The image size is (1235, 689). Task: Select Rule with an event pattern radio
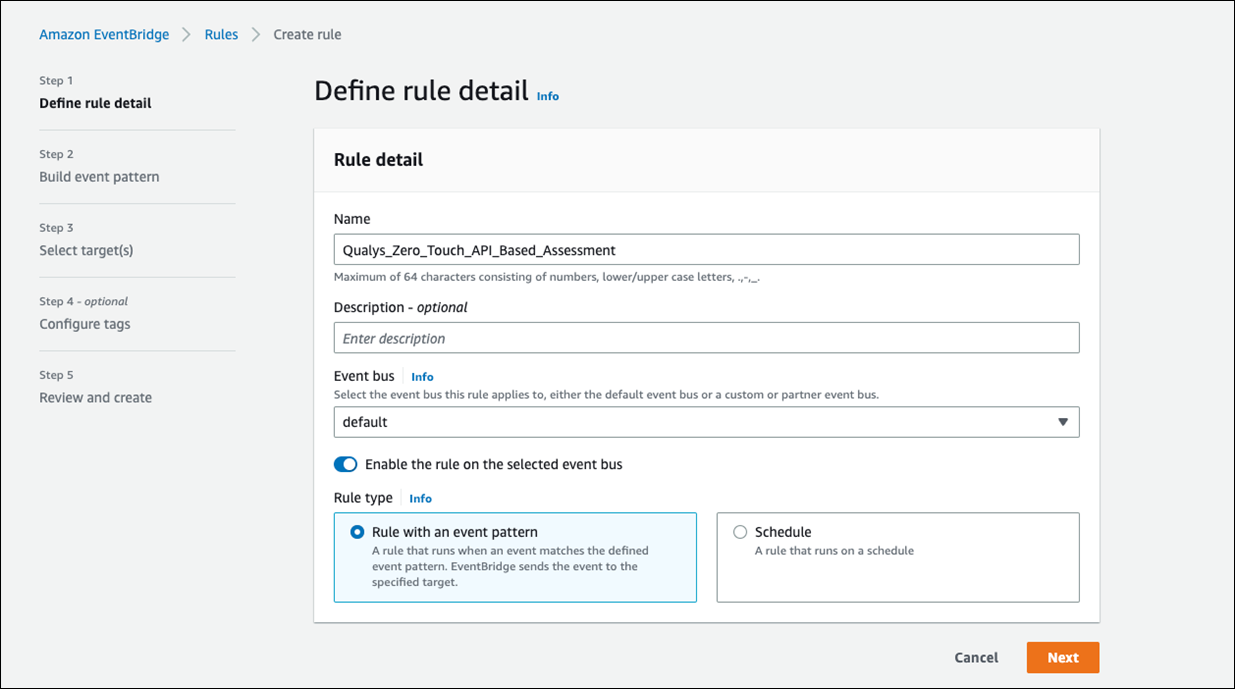[357, 533]
